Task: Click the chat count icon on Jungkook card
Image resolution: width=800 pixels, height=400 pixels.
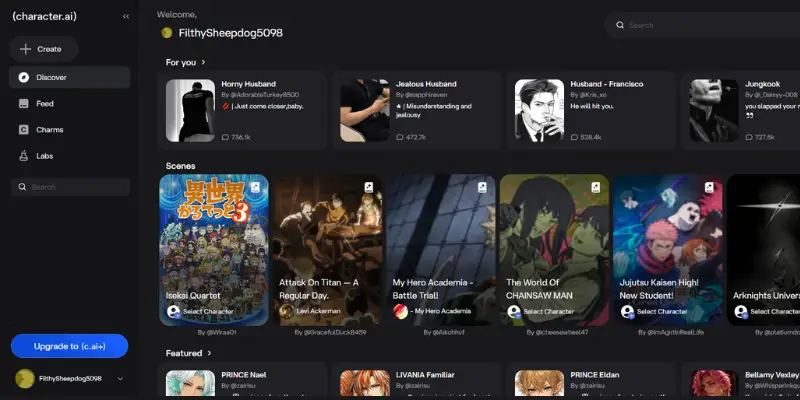Action: coord(748,137)
